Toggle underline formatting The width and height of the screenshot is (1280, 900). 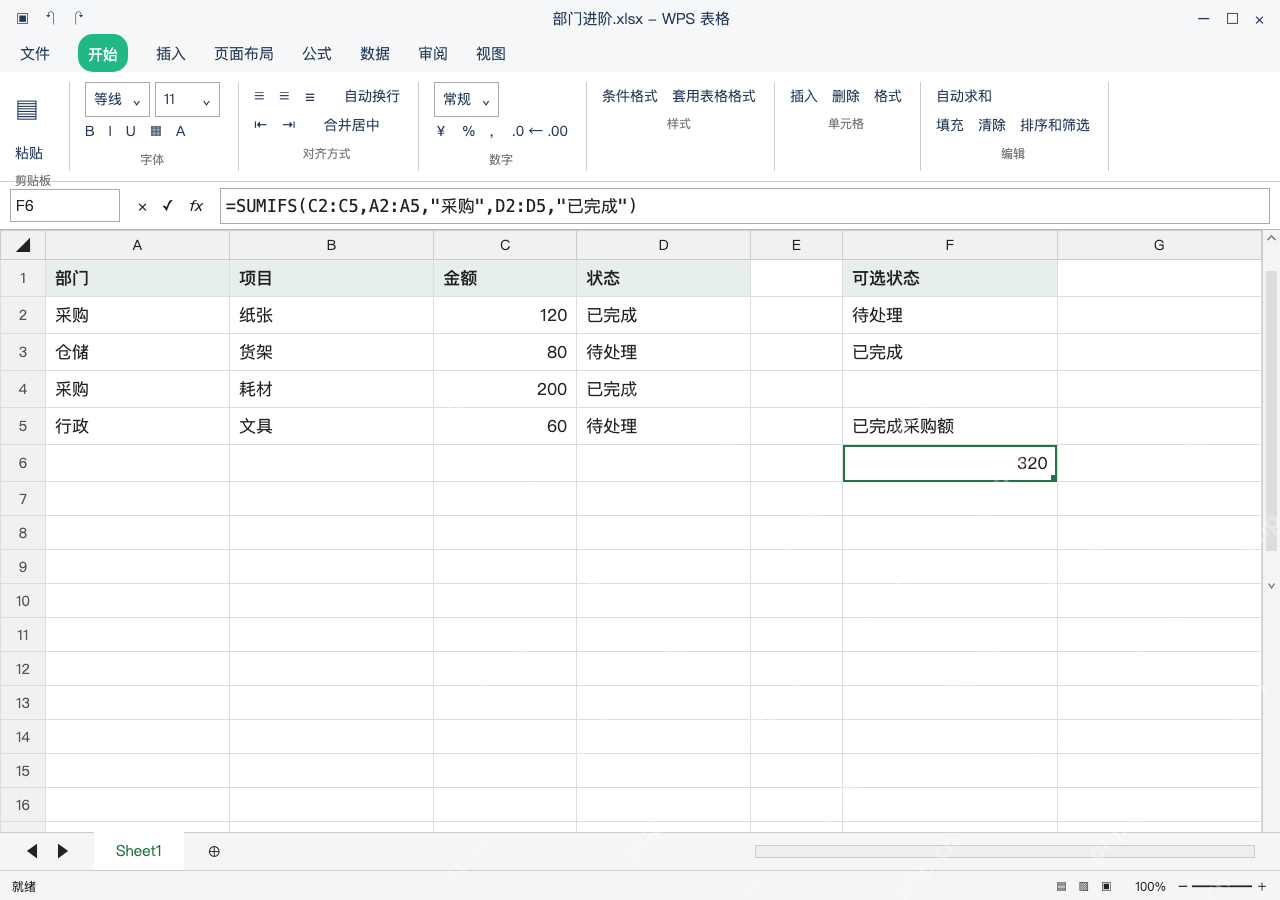click(x=130, y=131)
